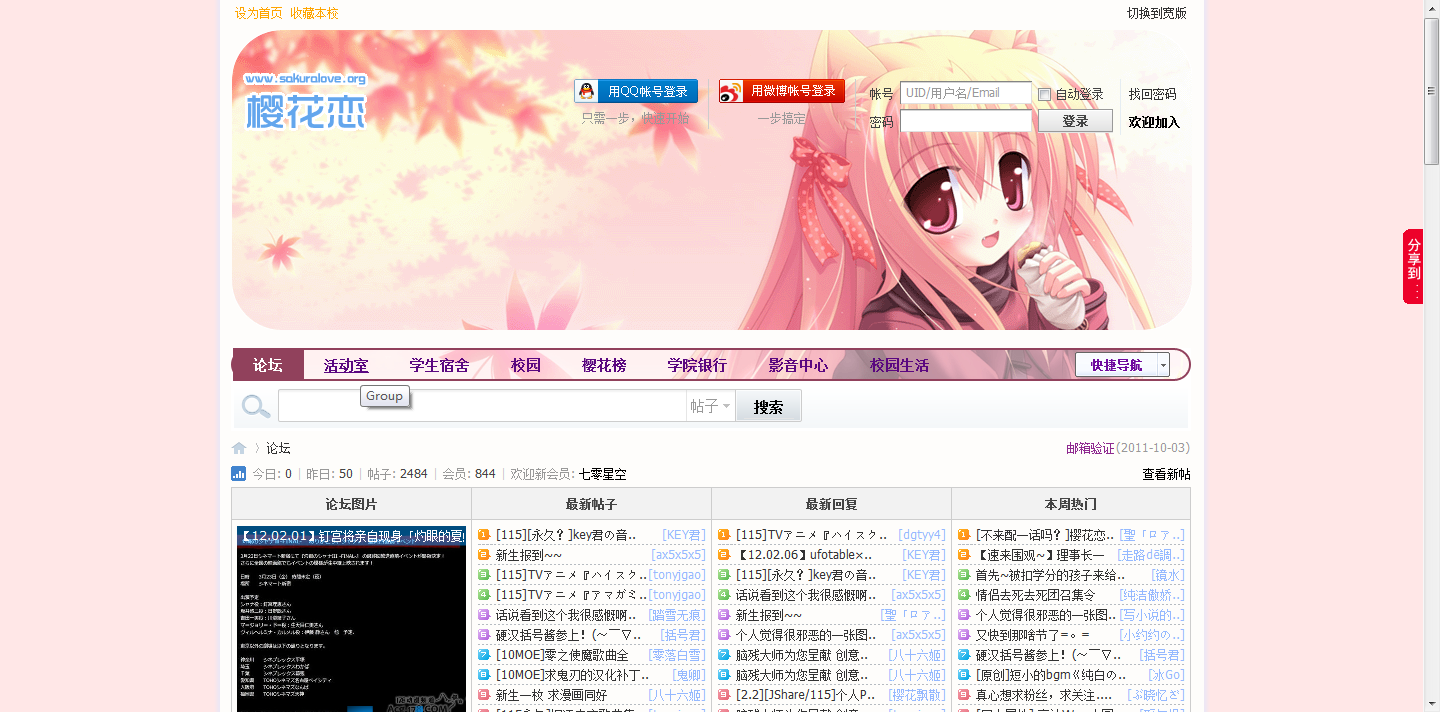
Task: Expand the 快捷导航 dropdown arrow
Action: pos(1163,365)
